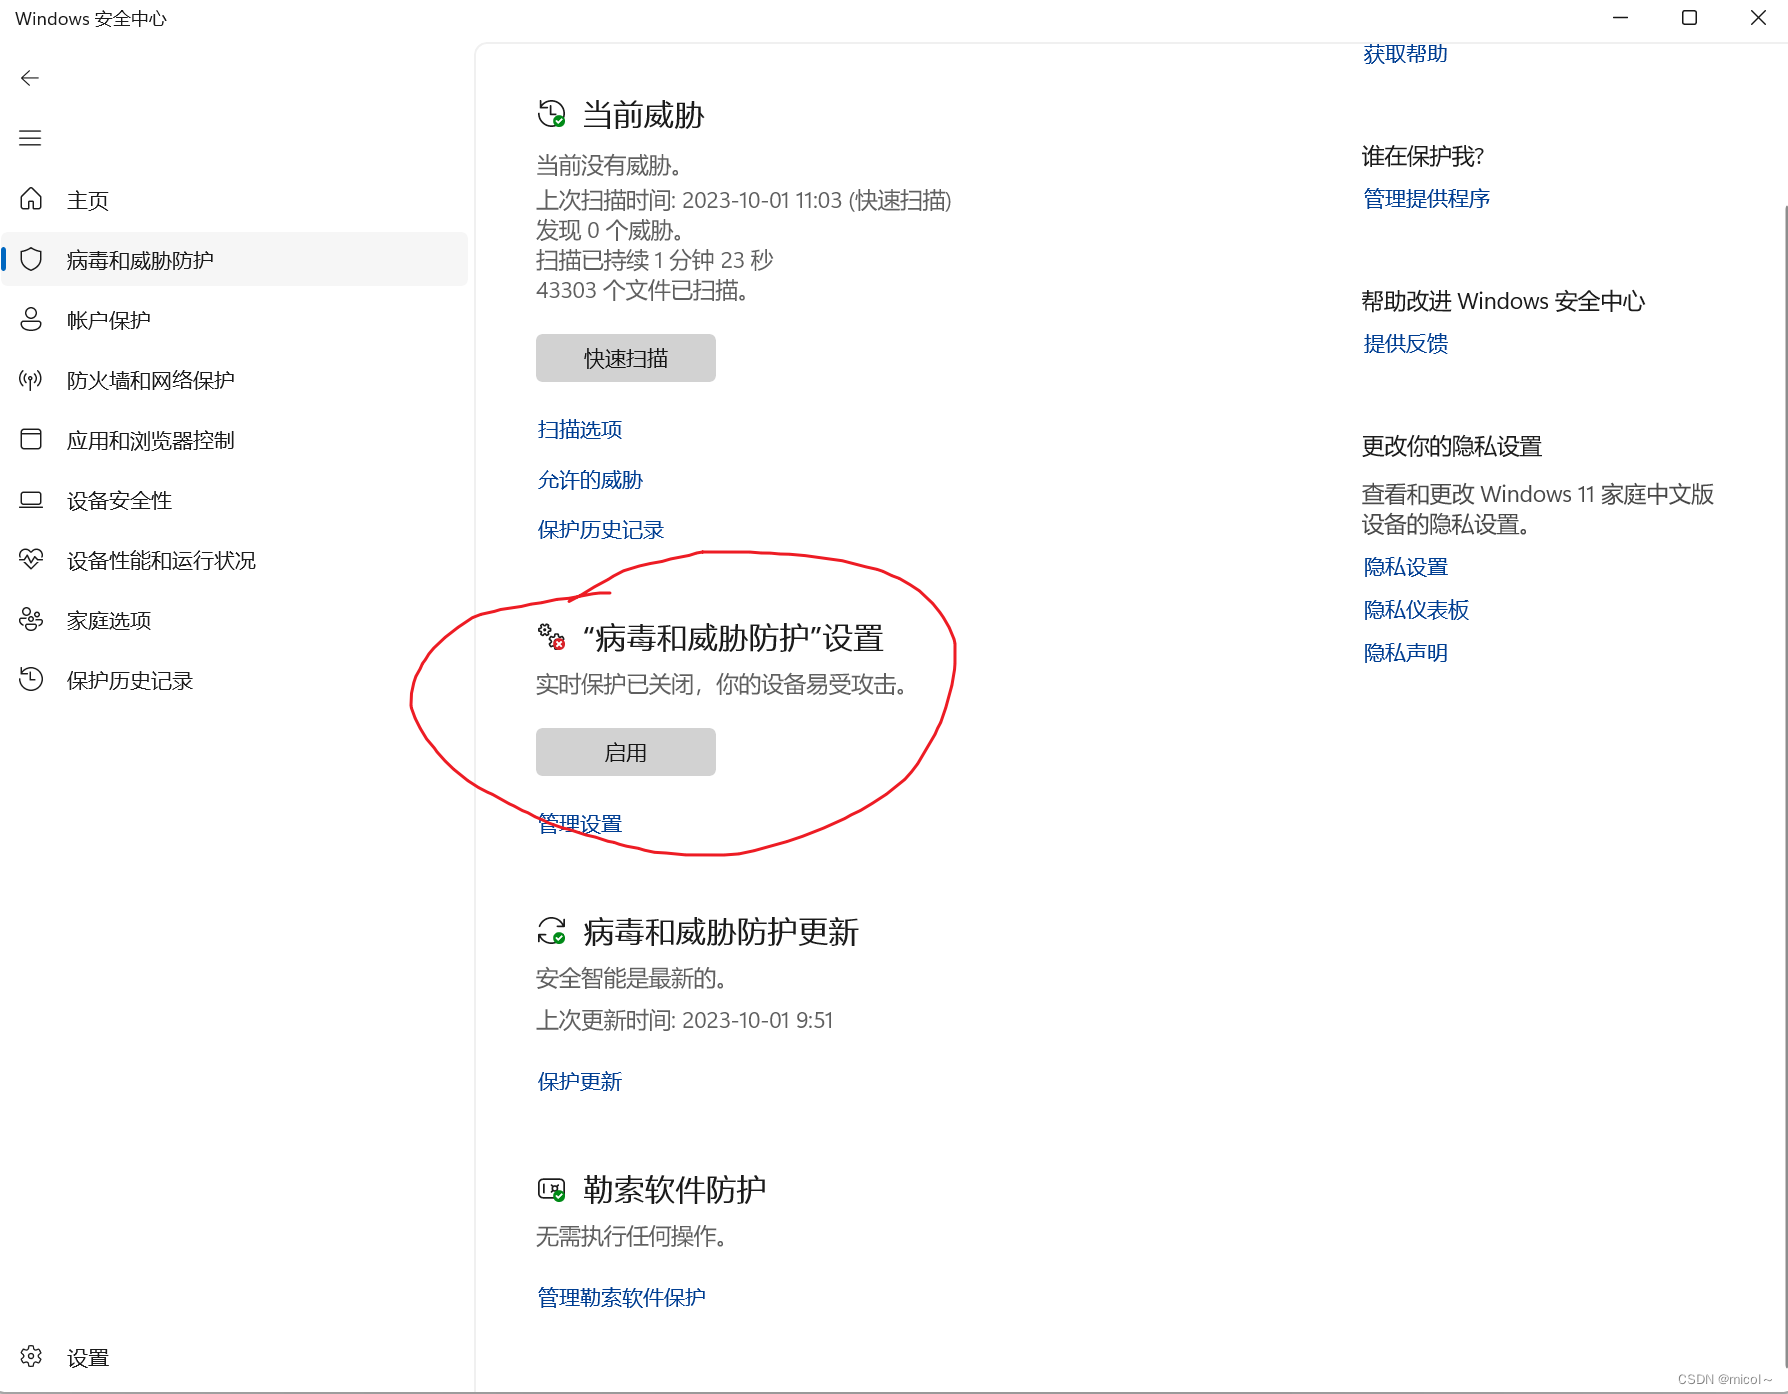Open the 隐私仪表板 link

coord(1415,609)
